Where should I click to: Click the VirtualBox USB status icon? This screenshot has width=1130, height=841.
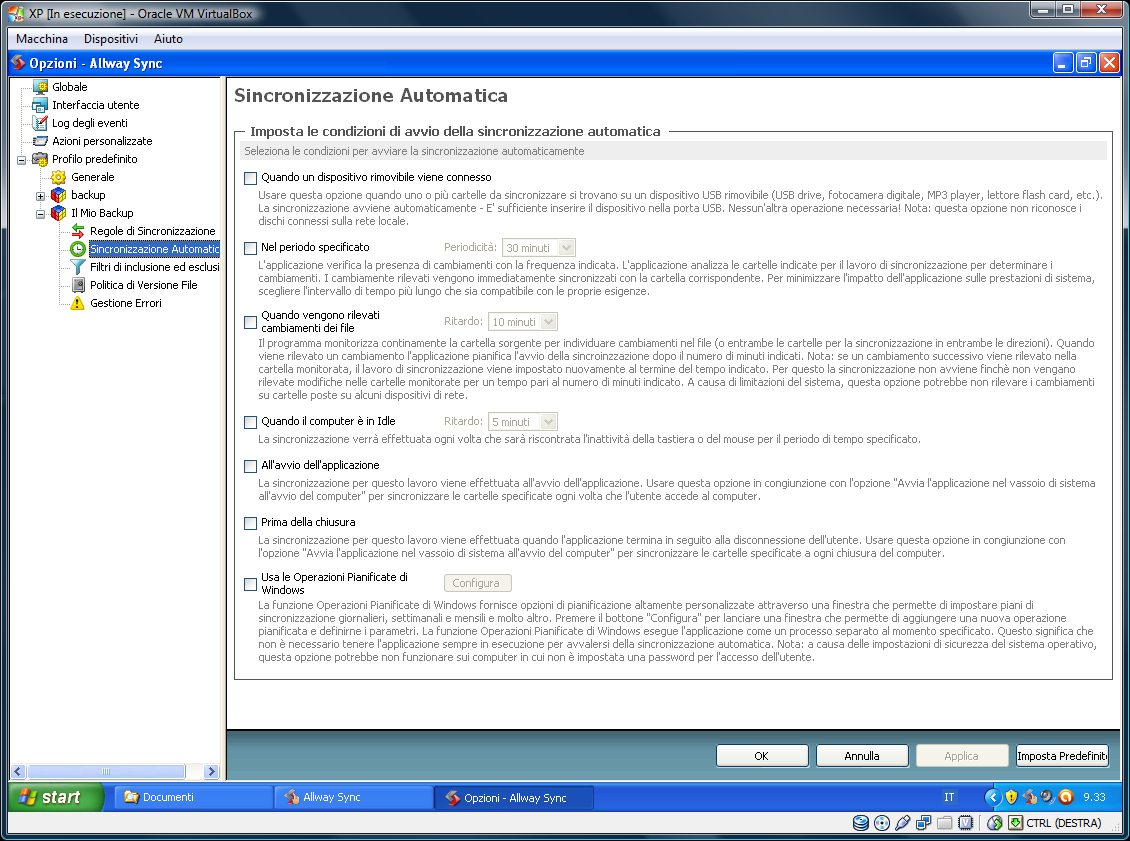coord(902,823)
